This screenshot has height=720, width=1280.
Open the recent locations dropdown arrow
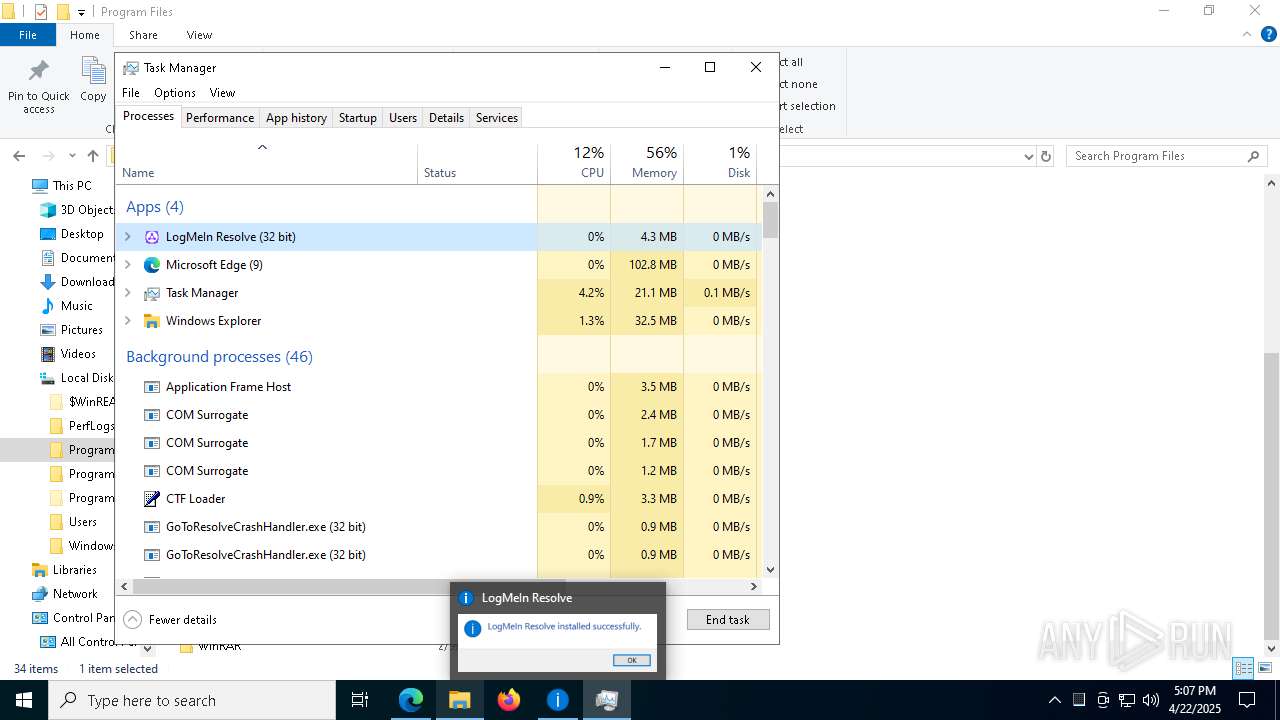[72, 156]
